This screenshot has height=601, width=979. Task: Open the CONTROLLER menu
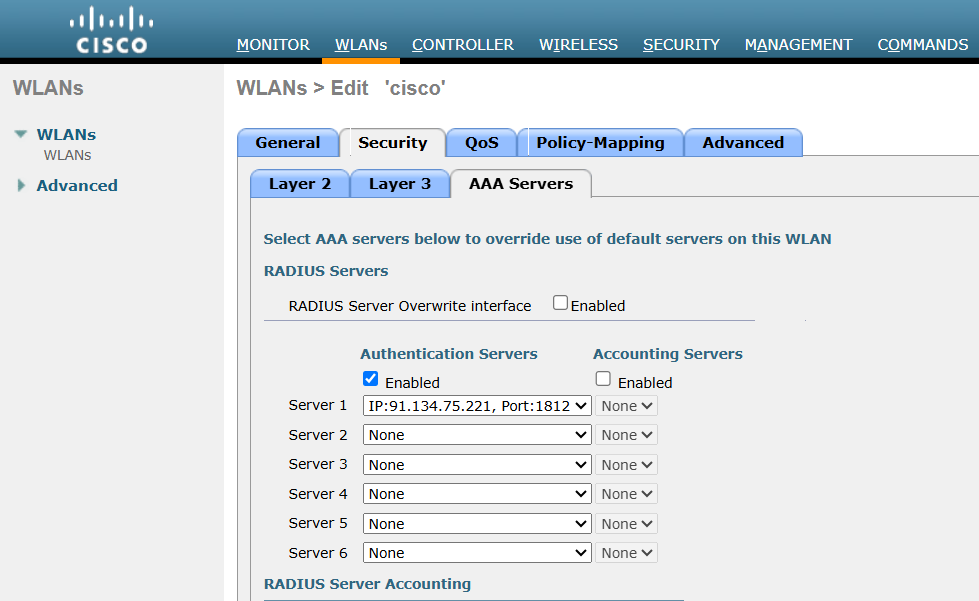pos(463,45)
